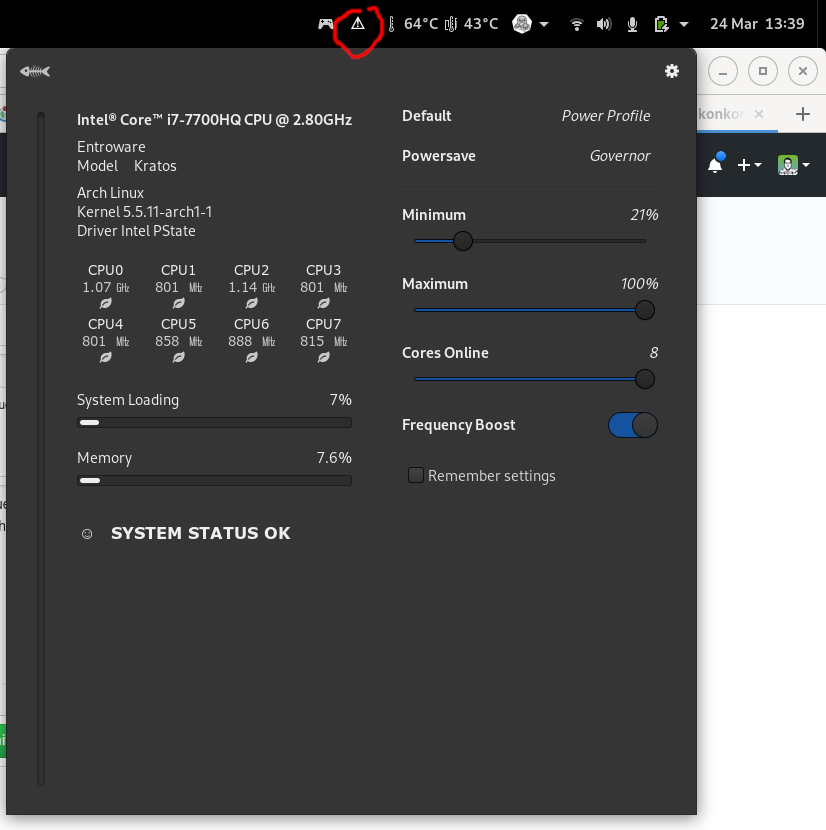The width and height of the screenshot is (826, 830).
Task: Click the CPU0 leaf governor icon
Action: pos(105,303)
